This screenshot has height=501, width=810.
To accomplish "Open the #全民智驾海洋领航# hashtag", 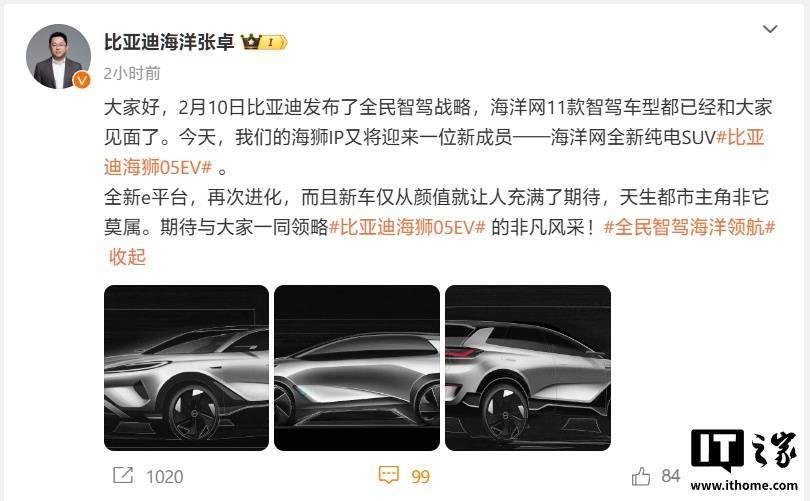I will [690, 227].
